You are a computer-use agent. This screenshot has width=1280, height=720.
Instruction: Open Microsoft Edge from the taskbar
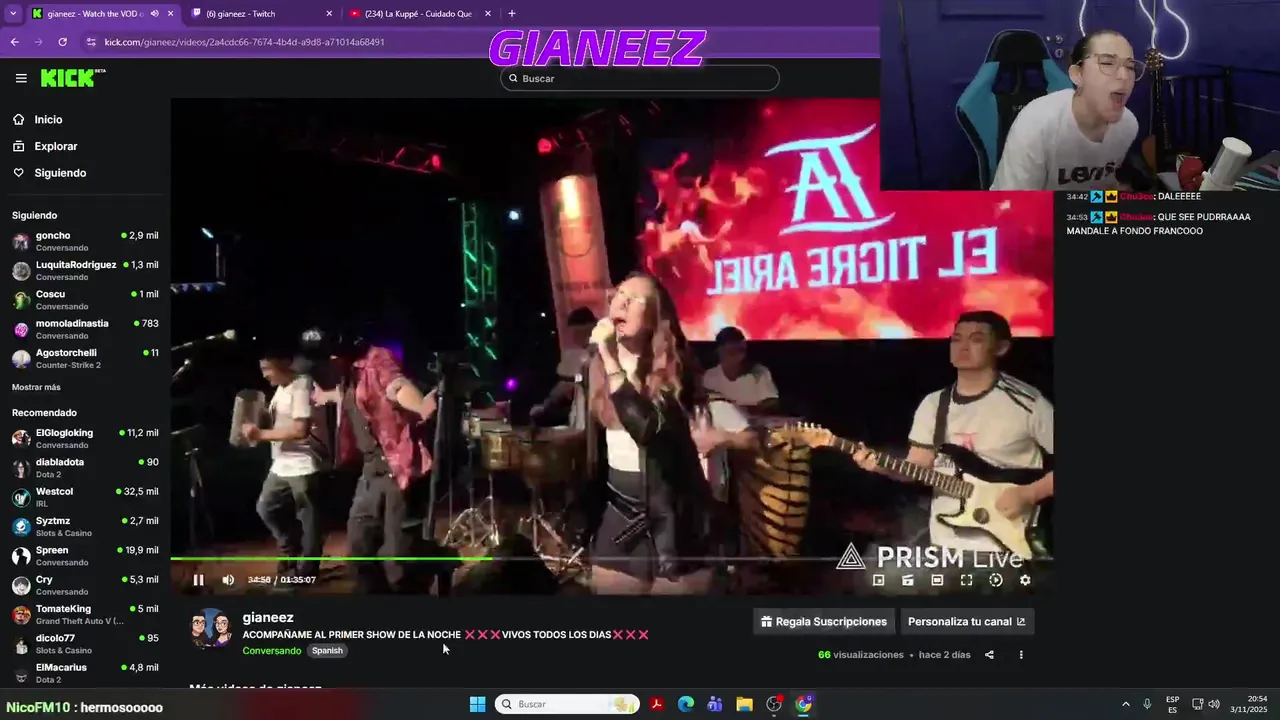pyautogui.click(x=686, y=704)
